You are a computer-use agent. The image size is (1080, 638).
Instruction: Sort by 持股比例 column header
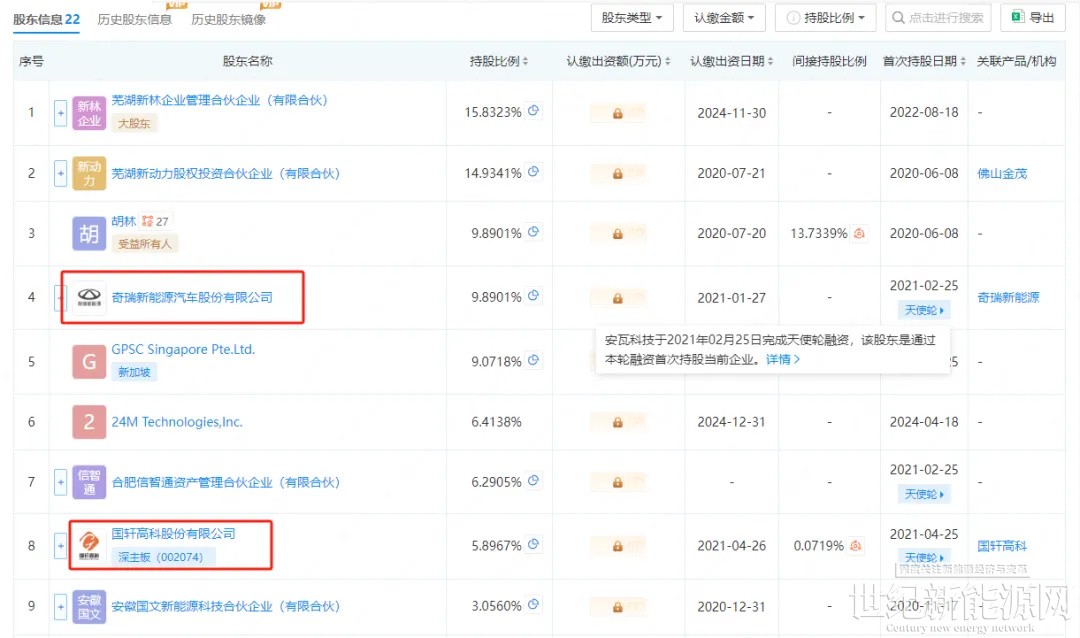(x=499, y=61)
